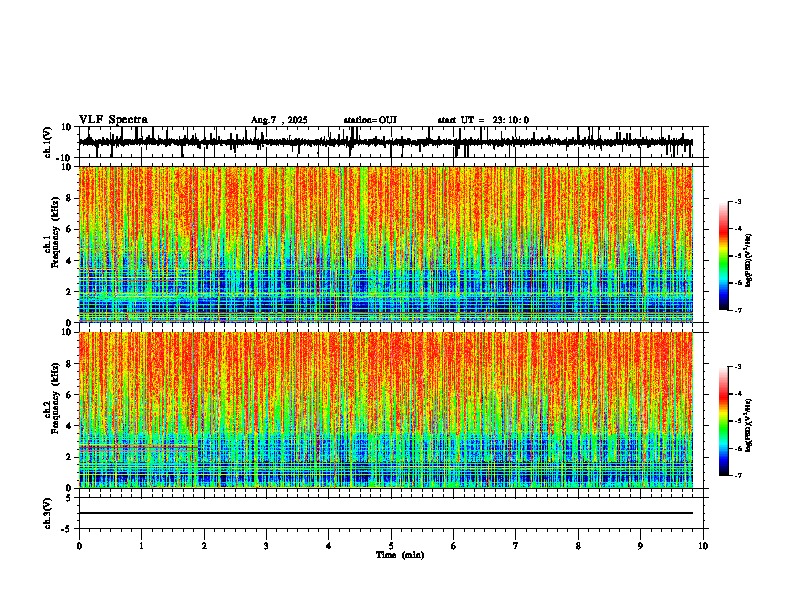Click the "-4" label on ch.2 color scale

[737, 394]
